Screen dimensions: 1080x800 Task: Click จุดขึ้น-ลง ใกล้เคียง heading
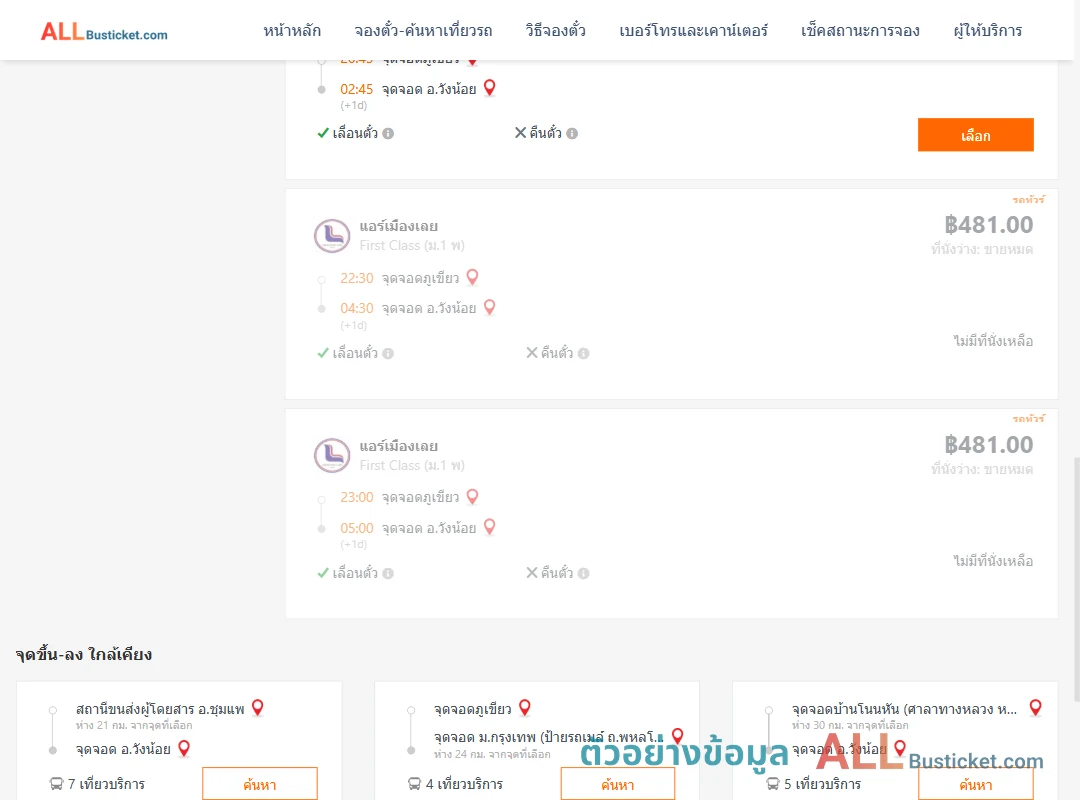pyautogui.click(x=84, y=654)
